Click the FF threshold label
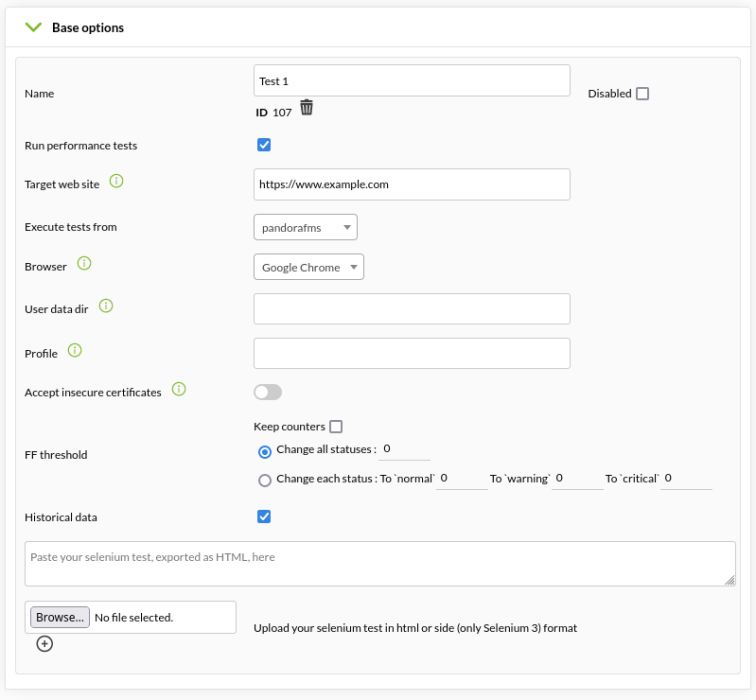 pos(56,455)
